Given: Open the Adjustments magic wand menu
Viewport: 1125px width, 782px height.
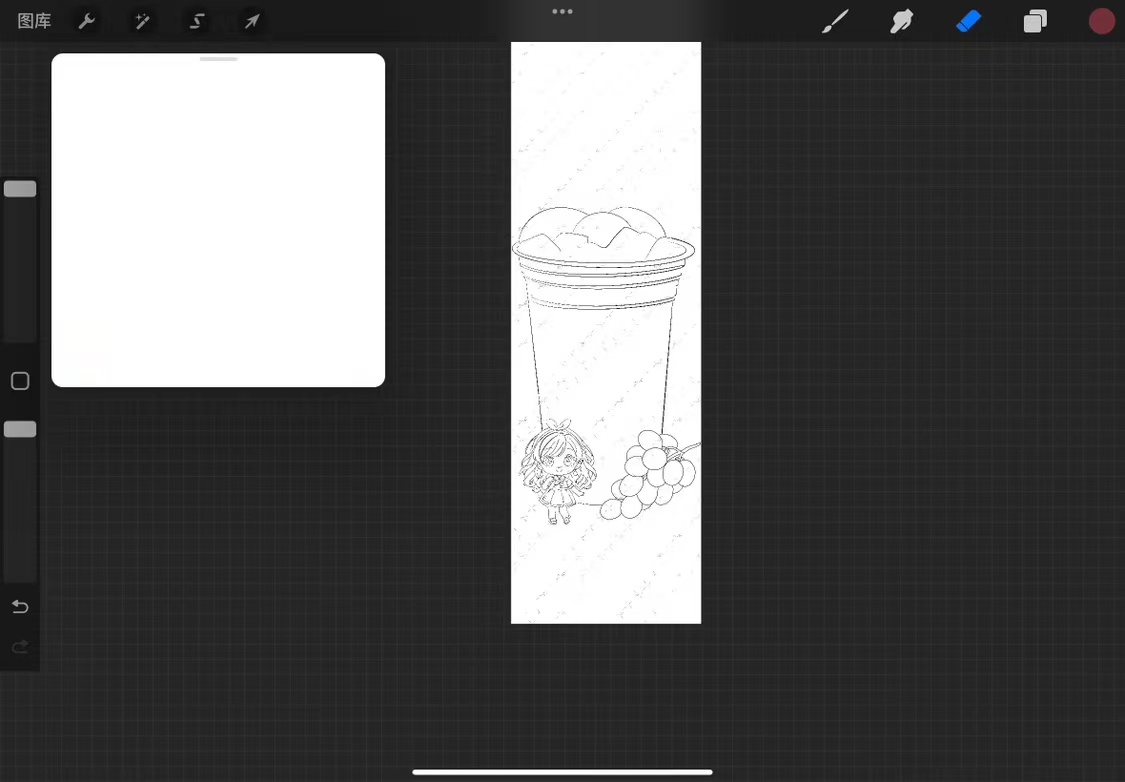Looking at the screenshot, I should pyautogui.click(x=142, y=22).
